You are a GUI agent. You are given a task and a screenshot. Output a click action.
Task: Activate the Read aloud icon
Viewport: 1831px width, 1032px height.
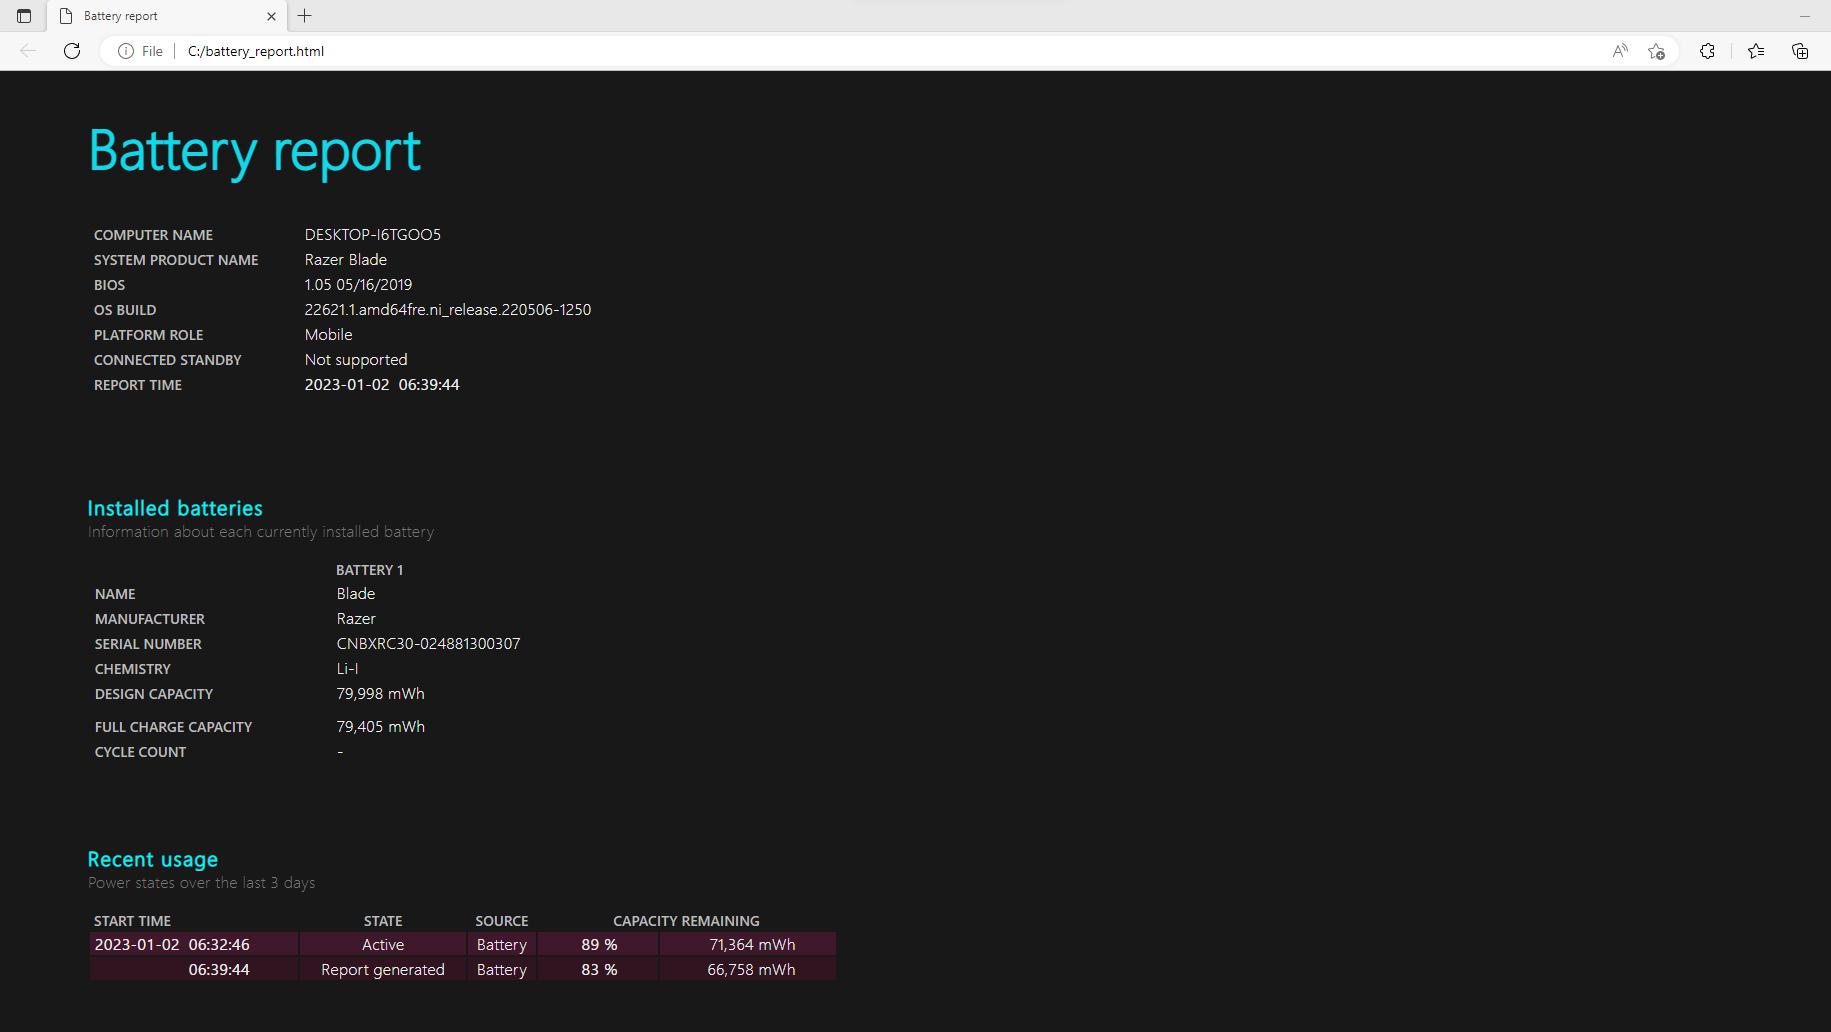1619,51
